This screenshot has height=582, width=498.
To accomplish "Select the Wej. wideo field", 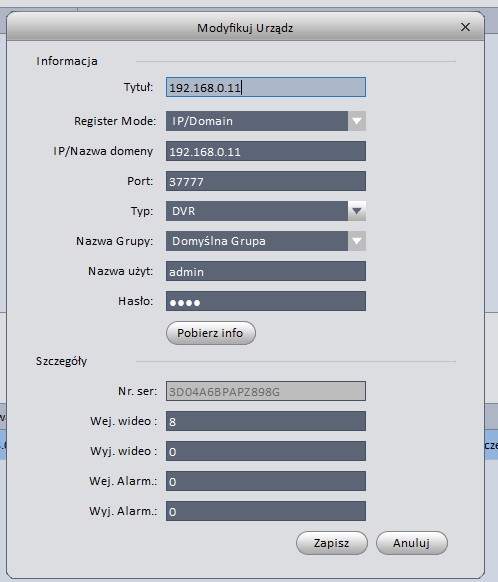I will (266, 421).
